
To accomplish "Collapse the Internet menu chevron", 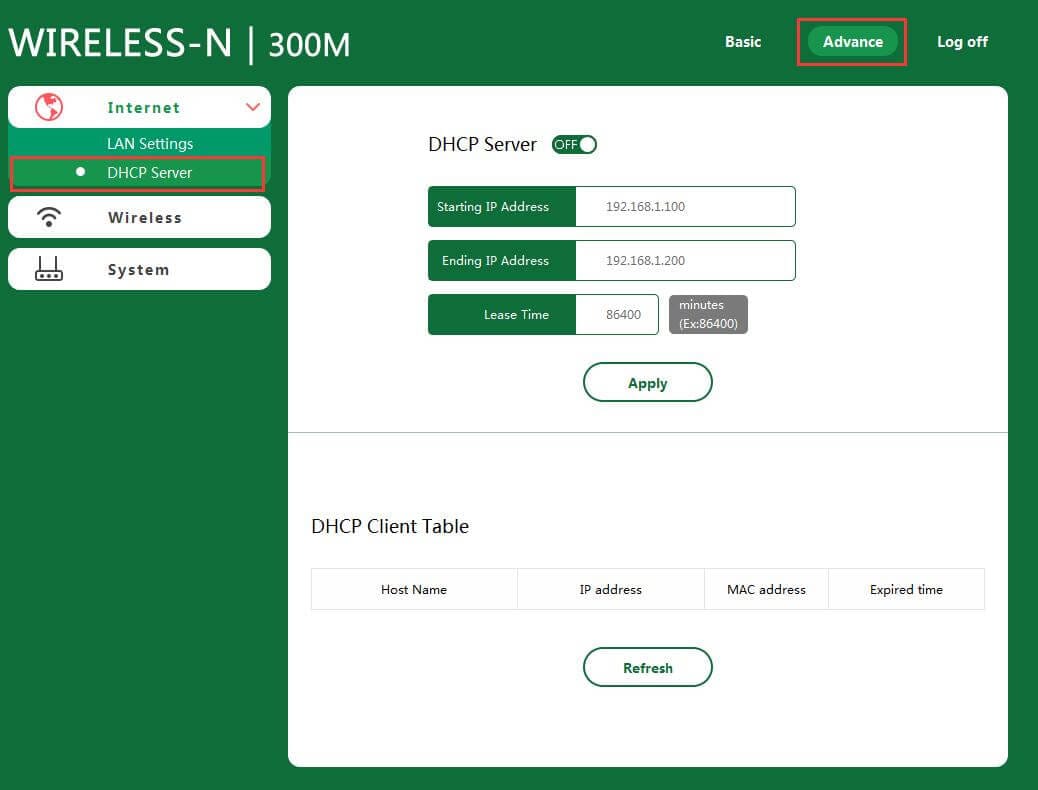I will [252, 107].
